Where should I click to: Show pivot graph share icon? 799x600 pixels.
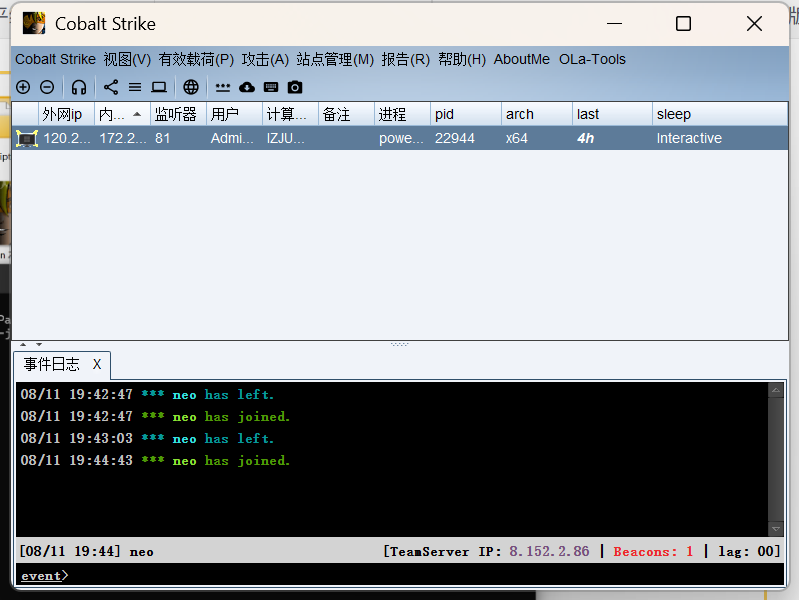(111, 87)
